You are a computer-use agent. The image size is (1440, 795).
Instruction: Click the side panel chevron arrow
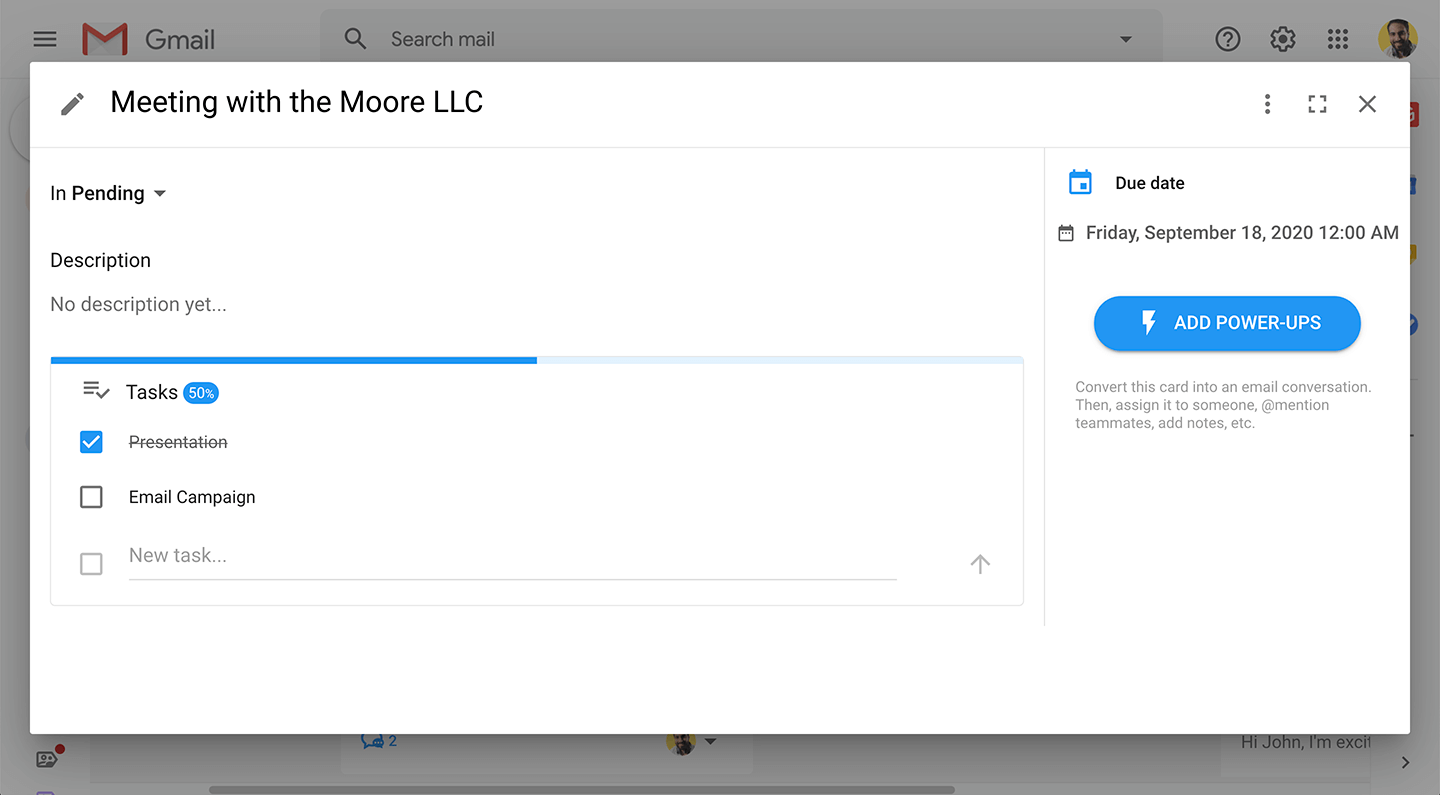(1406, 762)
